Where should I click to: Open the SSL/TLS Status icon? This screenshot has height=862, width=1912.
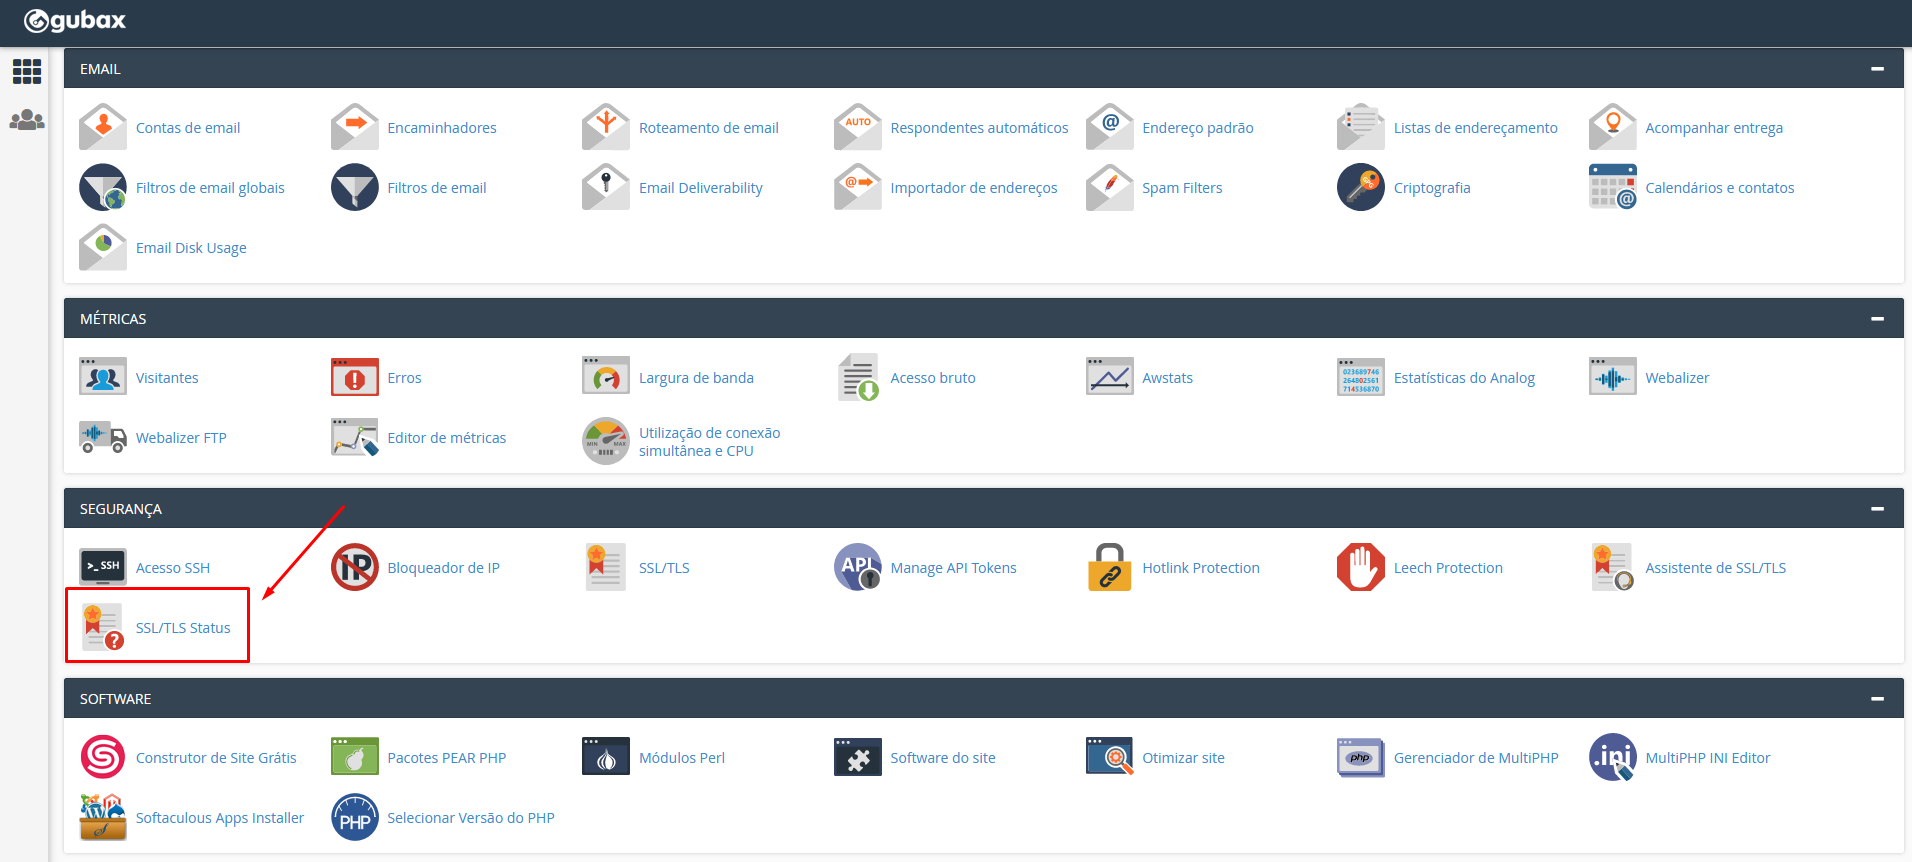tap(103, 627)
